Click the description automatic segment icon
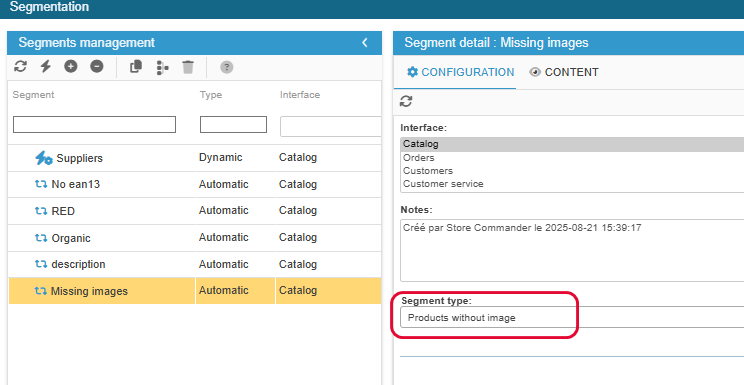Screen dimensions: 744x385 [x=41, y=264]
